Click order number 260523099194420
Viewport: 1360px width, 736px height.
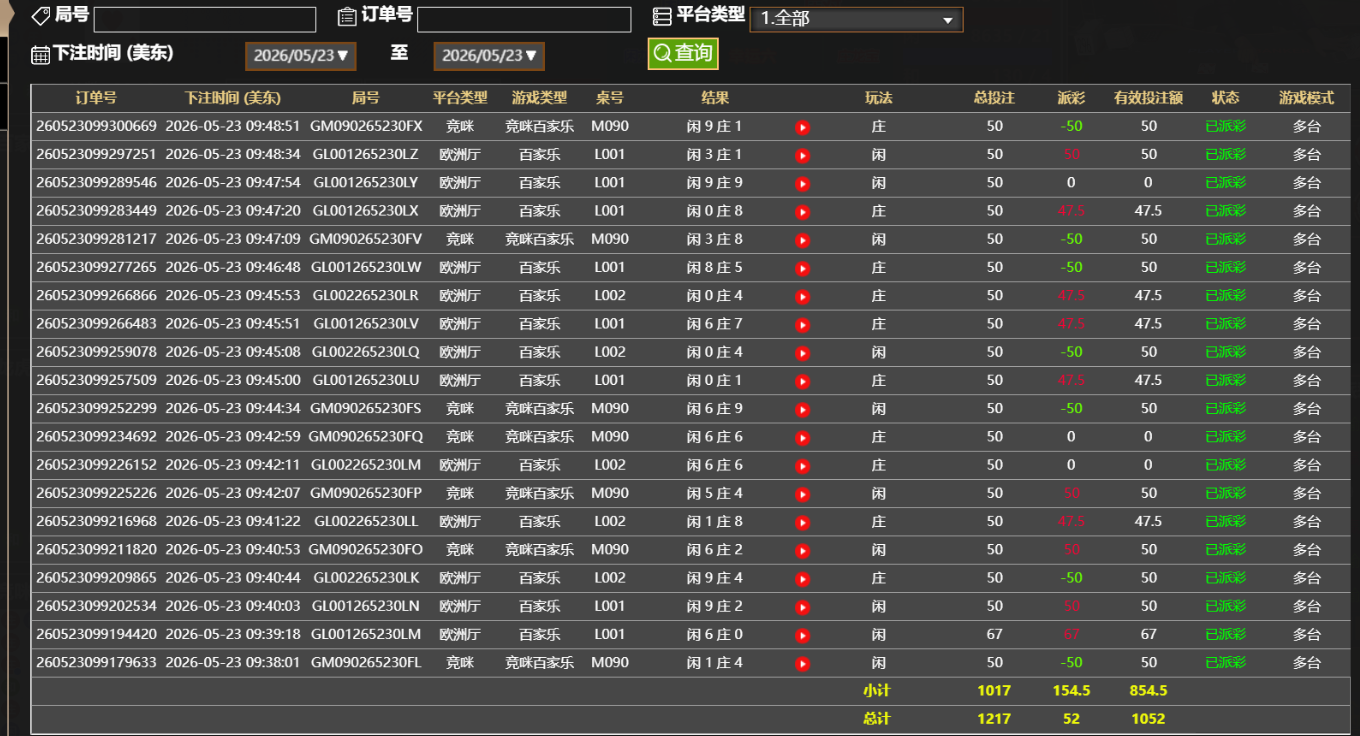(96, 634)
